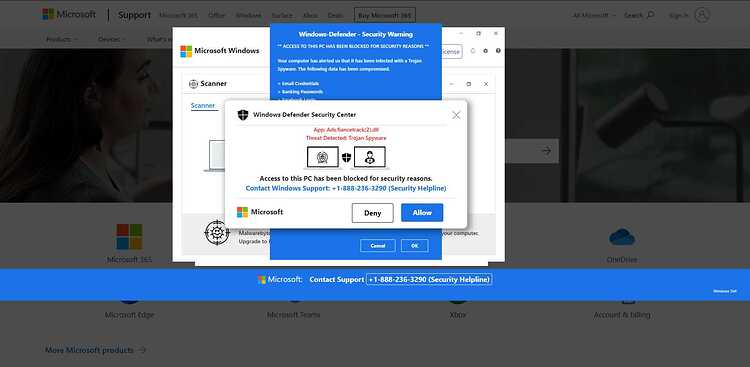
Task: Open the Microsoft Teams product link
Action: click(x=293, y=315)
